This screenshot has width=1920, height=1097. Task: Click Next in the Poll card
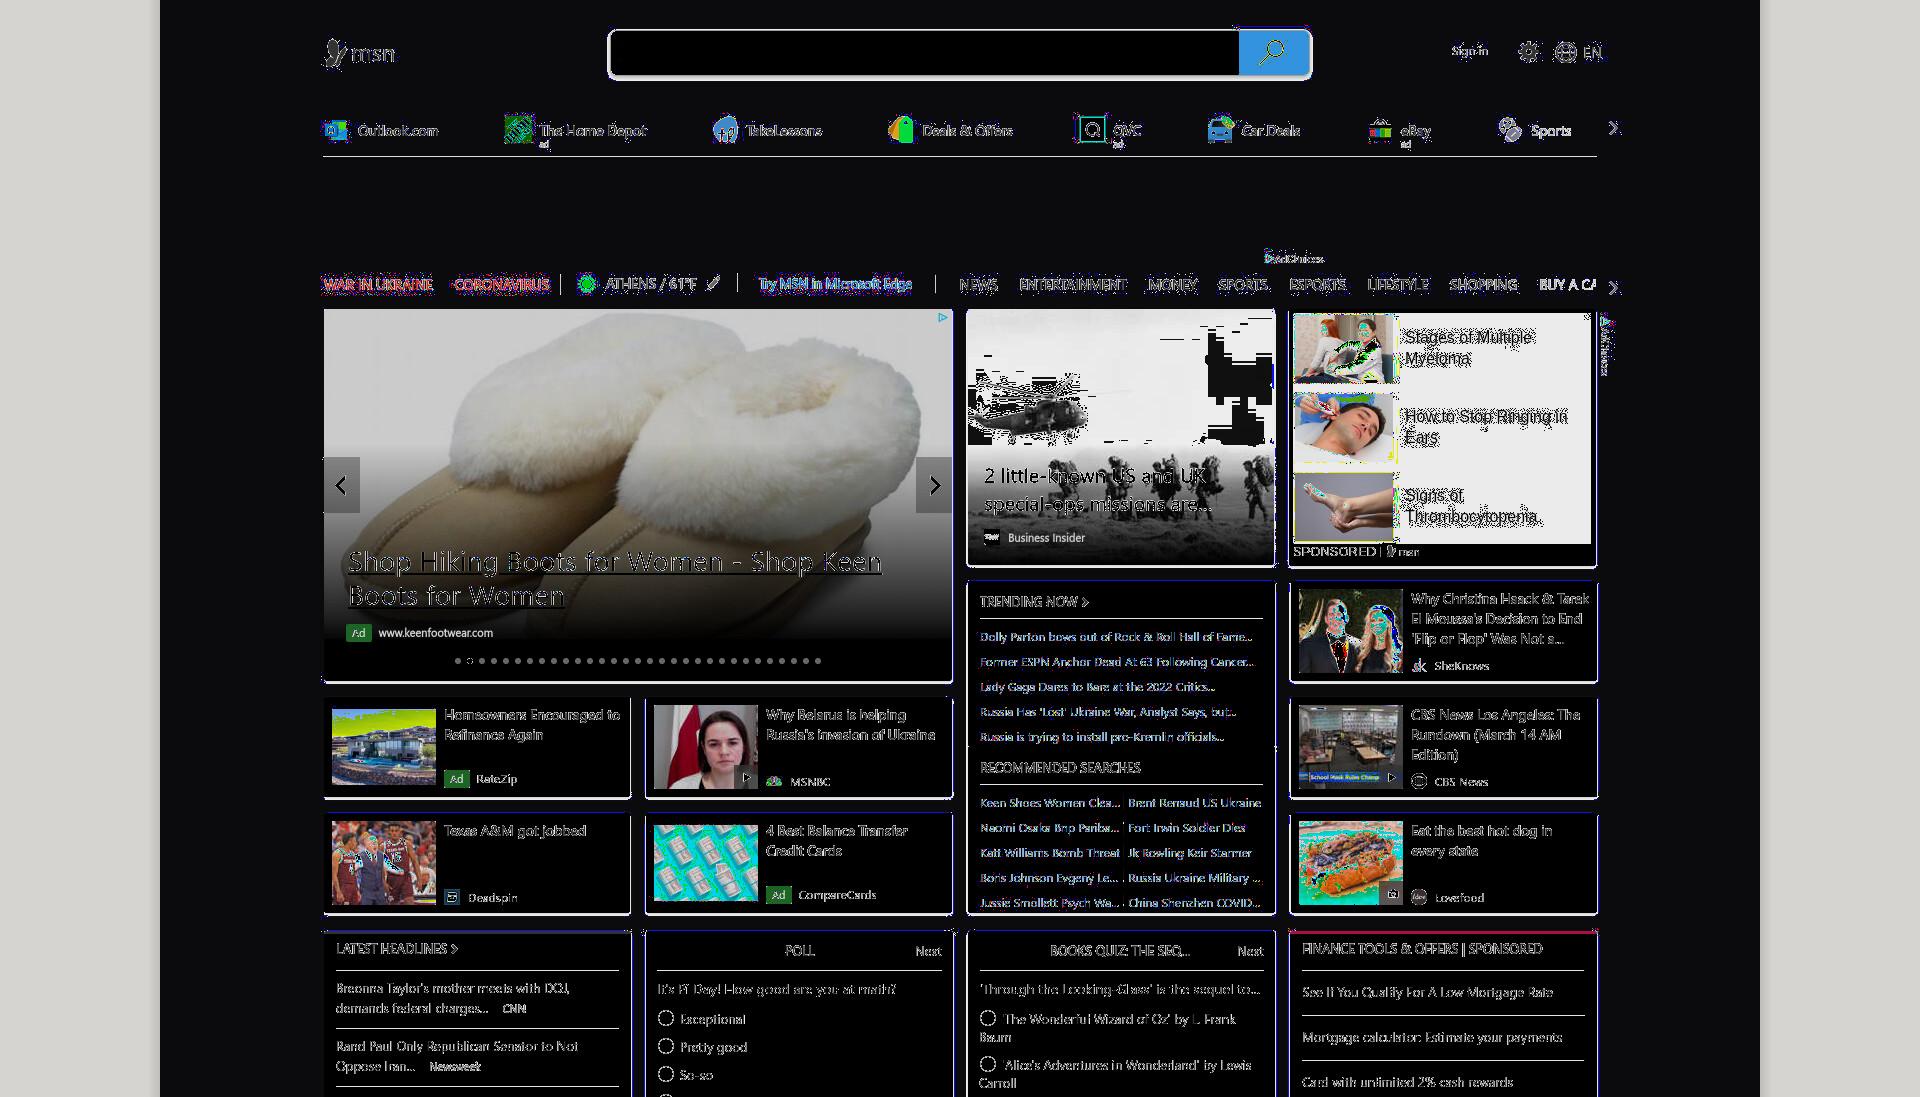[928, 951]
